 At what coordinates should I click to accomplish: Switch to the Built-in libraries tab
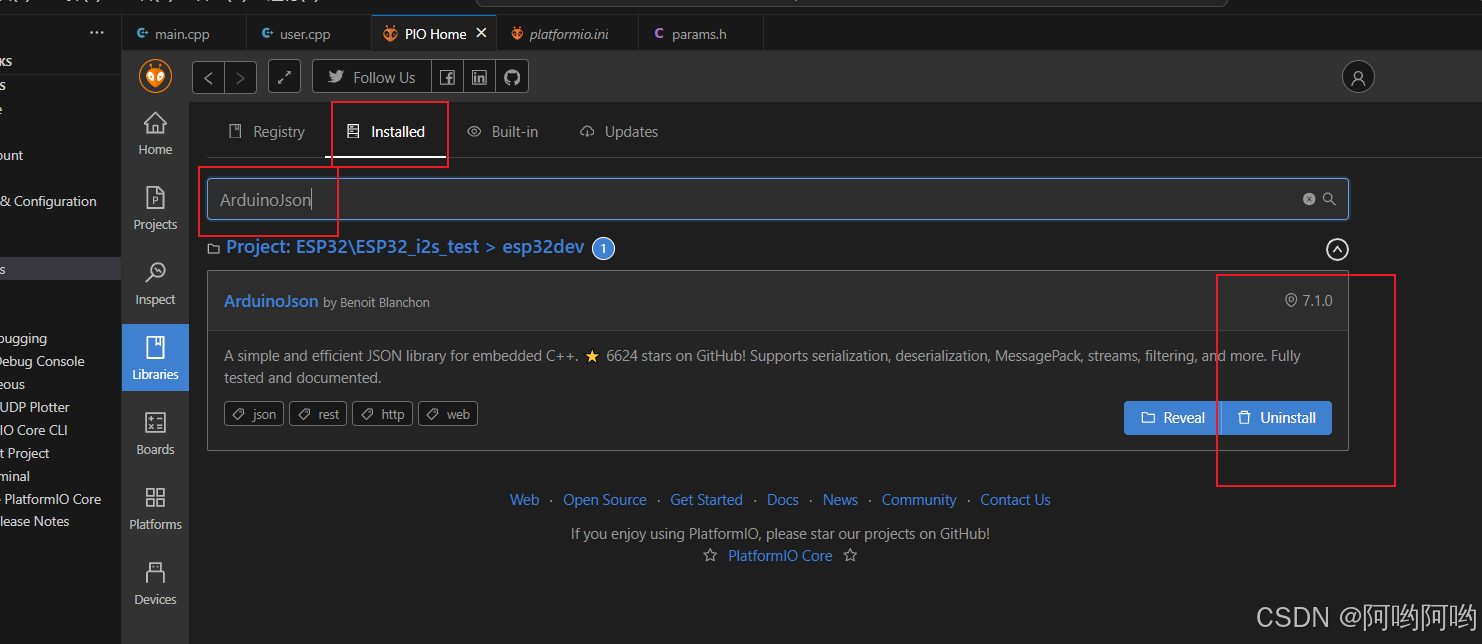[503, 132]
